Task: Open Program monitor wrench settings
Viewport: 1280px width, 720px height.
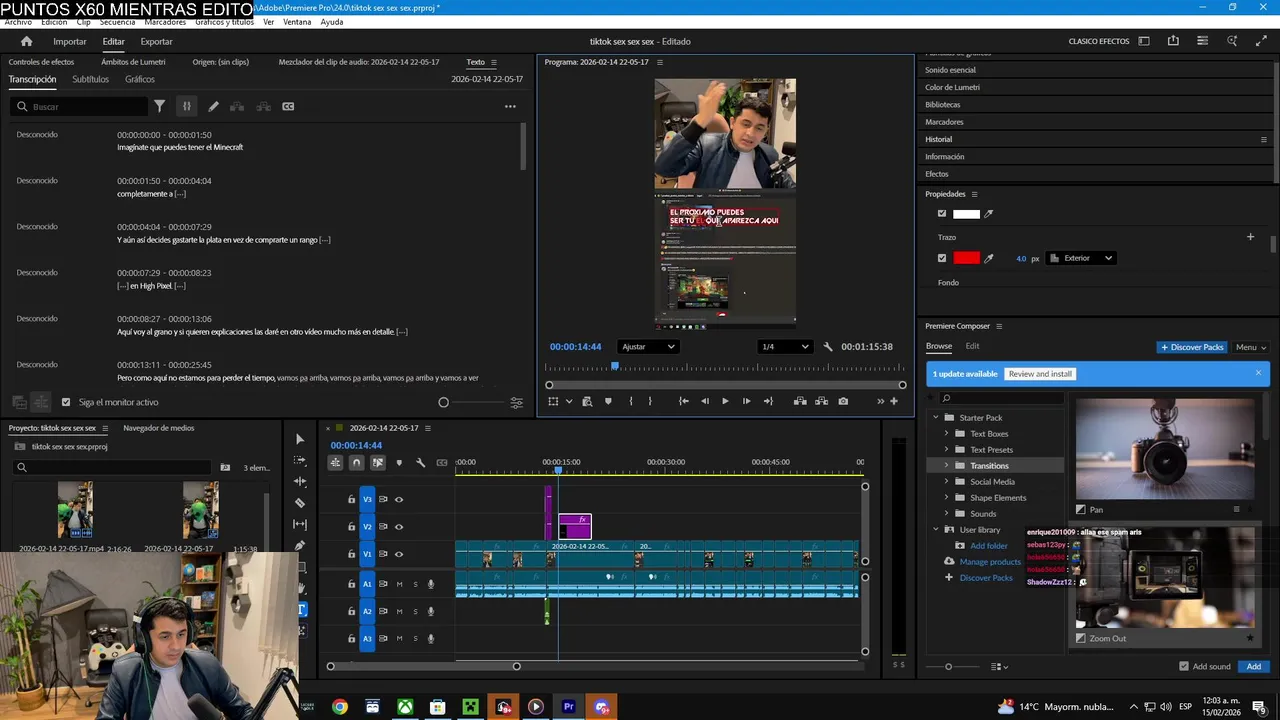Action: (828, 347)
